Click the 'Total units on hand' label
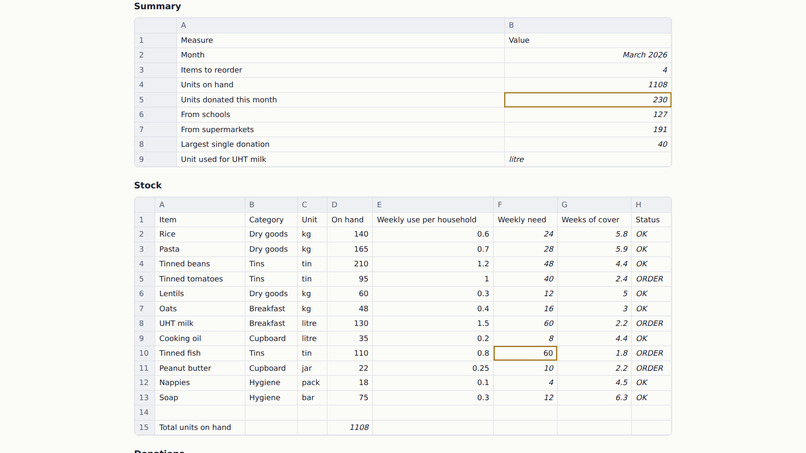The width and height of the screenshot is (806, 453). (200, 427)
